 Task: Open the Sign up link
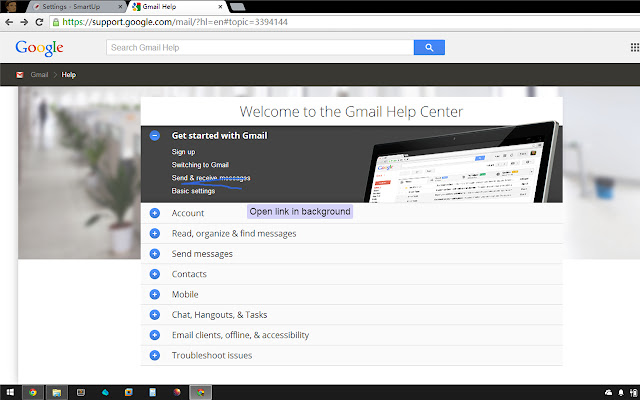pos(183,152)
